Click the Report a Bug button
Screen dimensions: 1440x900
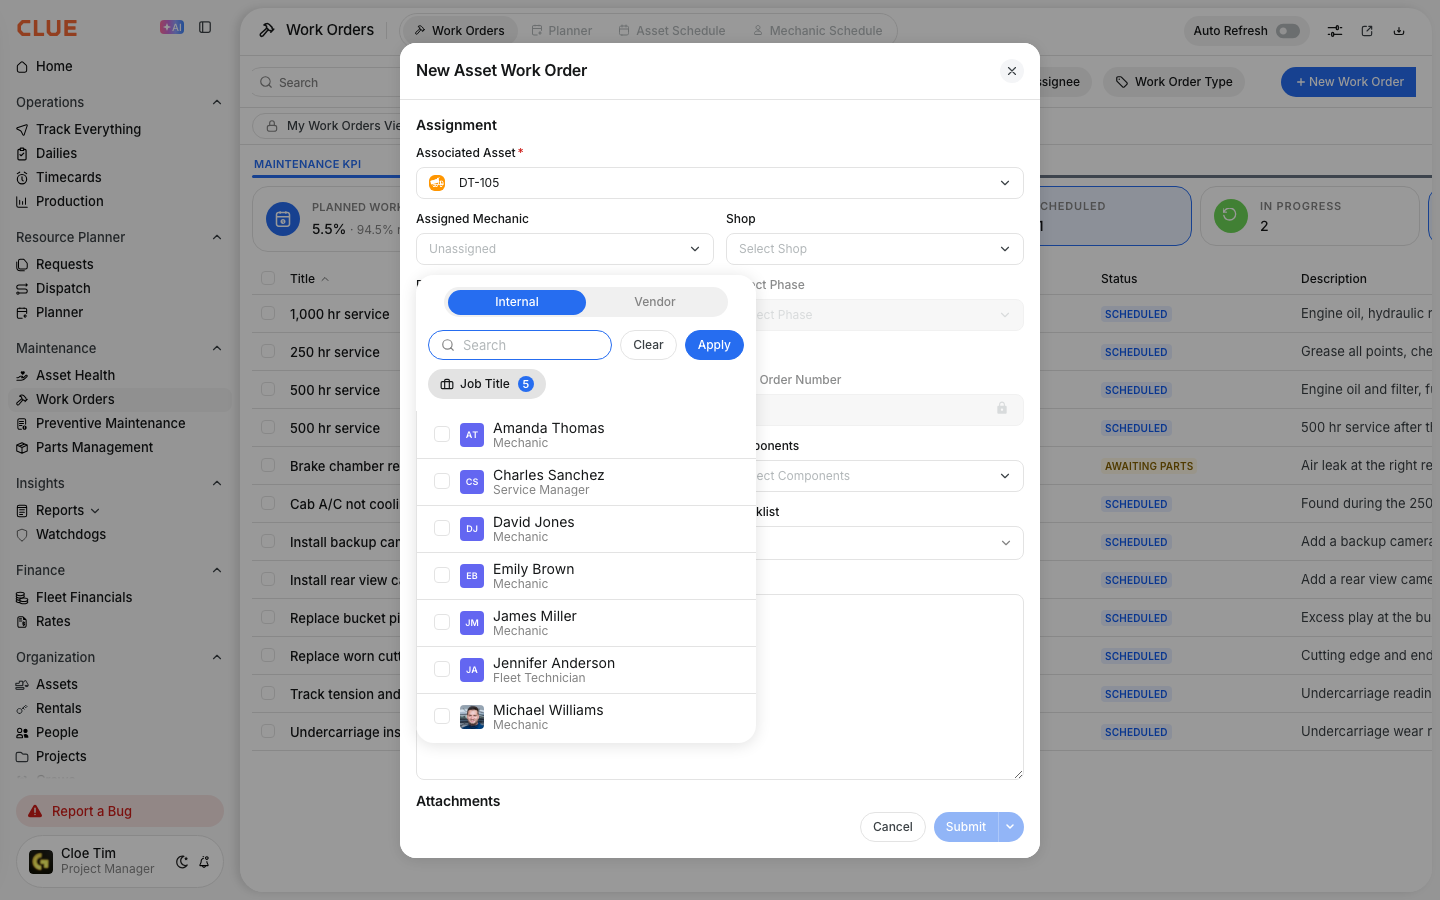coord(120,811)
